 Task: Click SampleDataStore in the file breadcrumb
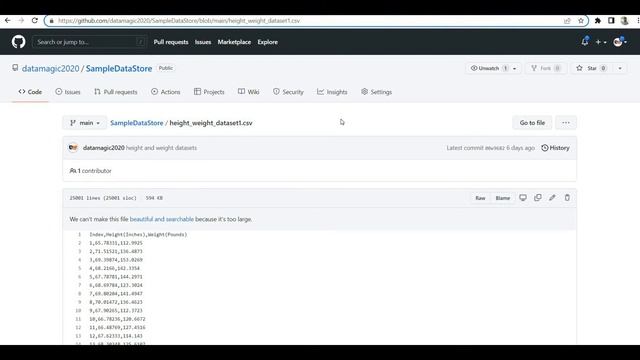[x=137, y=123]
